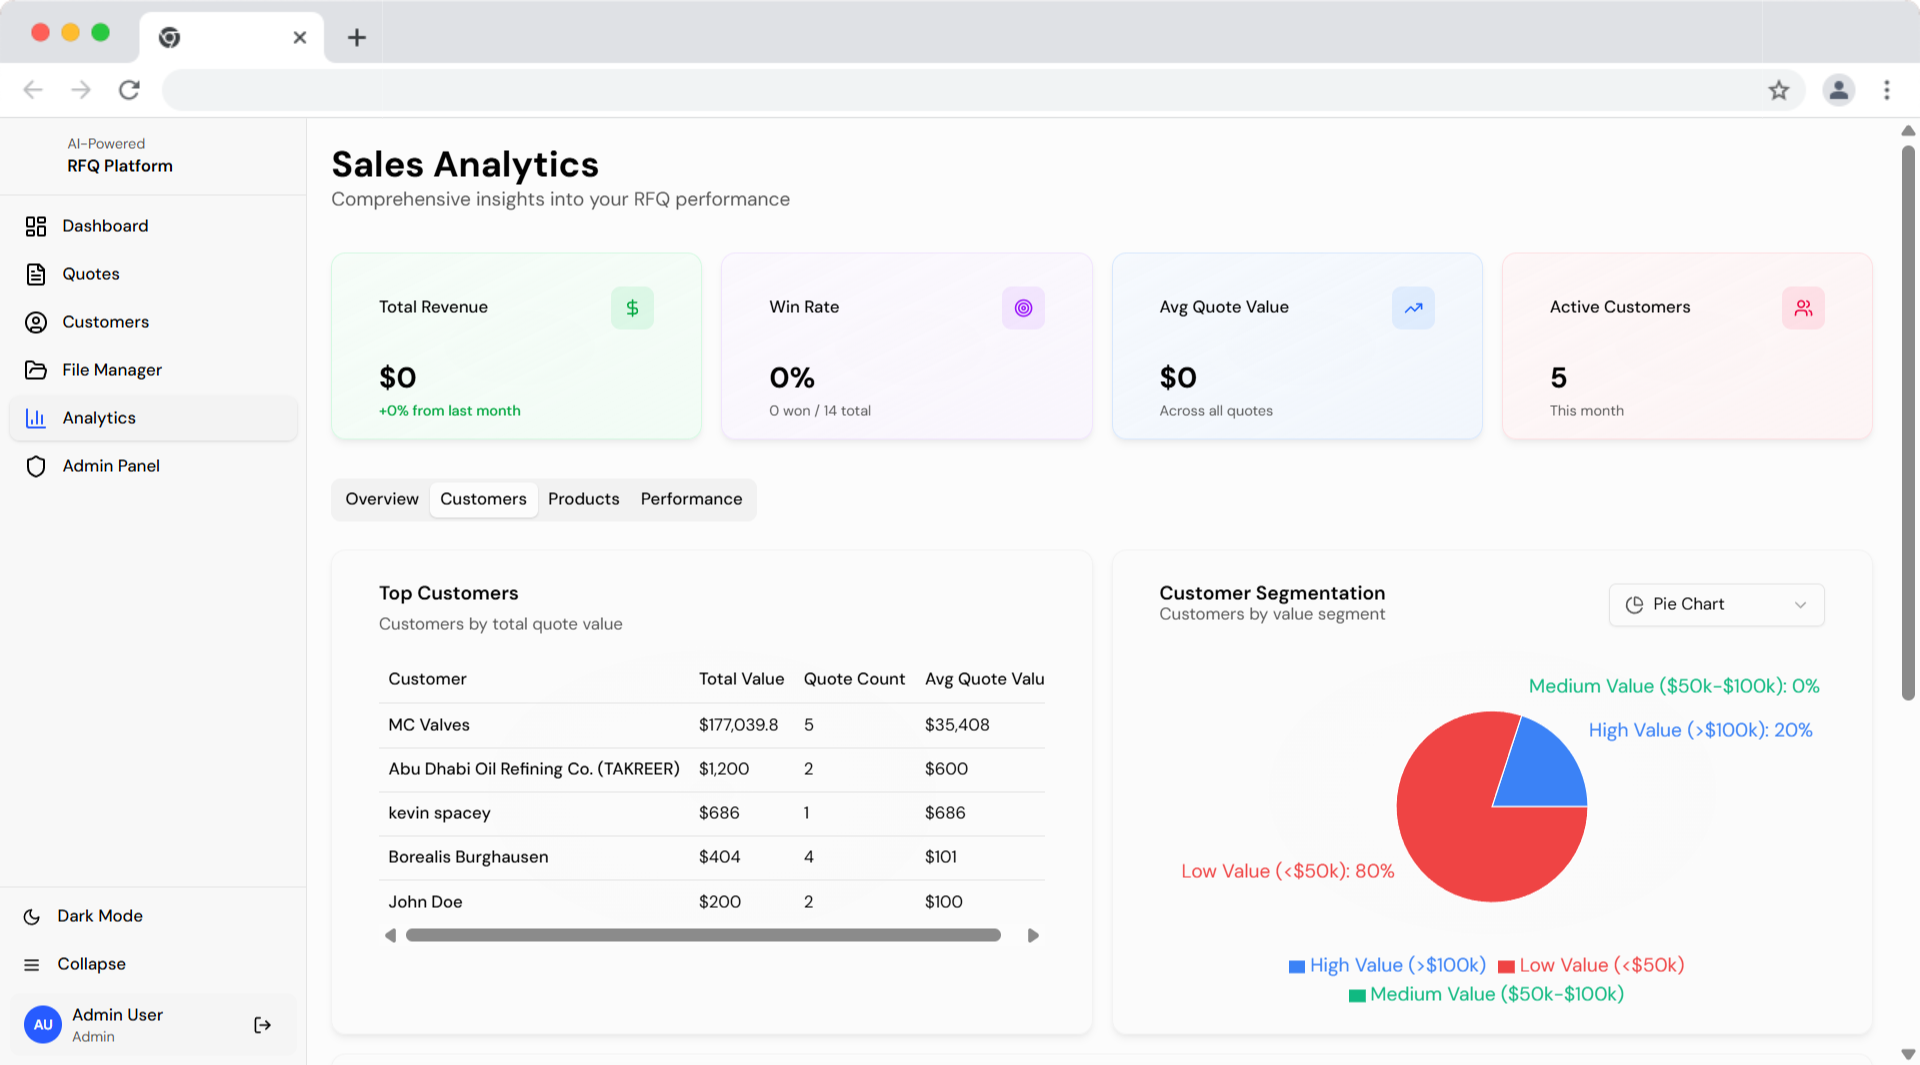
Task: Click the table's right scroll arrow
Action: click(1033, 936)
